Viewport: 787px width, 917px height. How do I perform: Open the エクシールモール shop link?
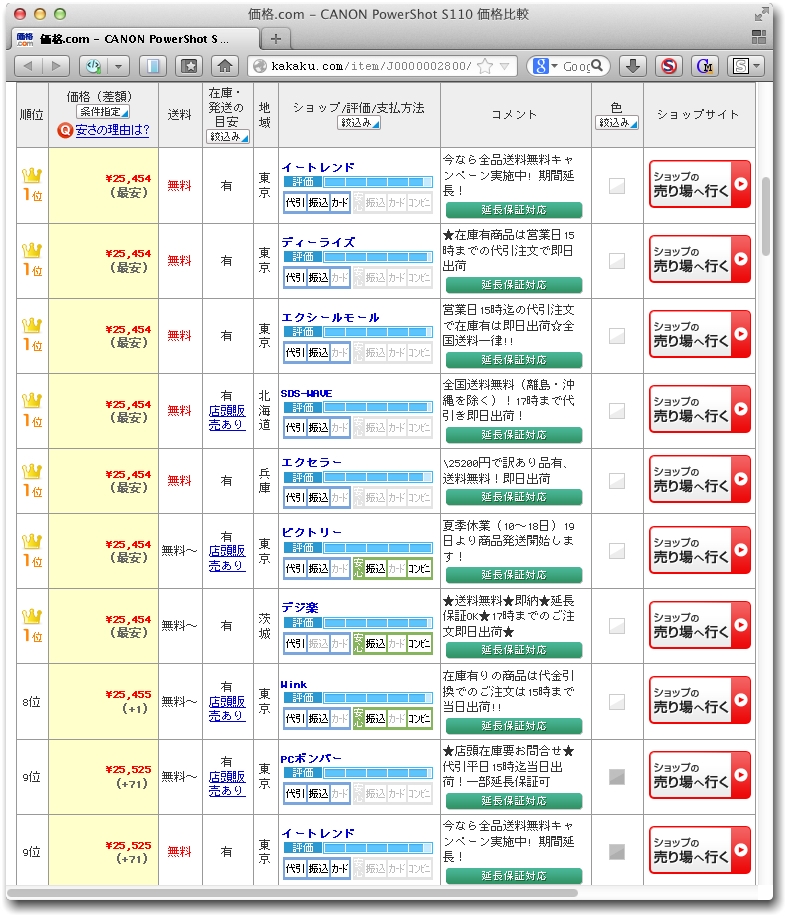click(330, 317)
